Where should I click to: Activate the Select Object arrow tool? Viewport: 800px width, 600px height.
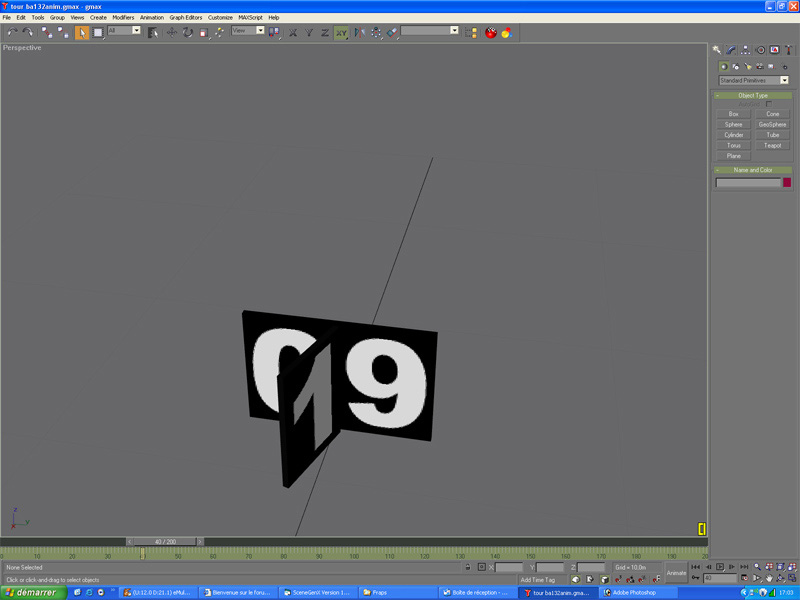point(82,33)
